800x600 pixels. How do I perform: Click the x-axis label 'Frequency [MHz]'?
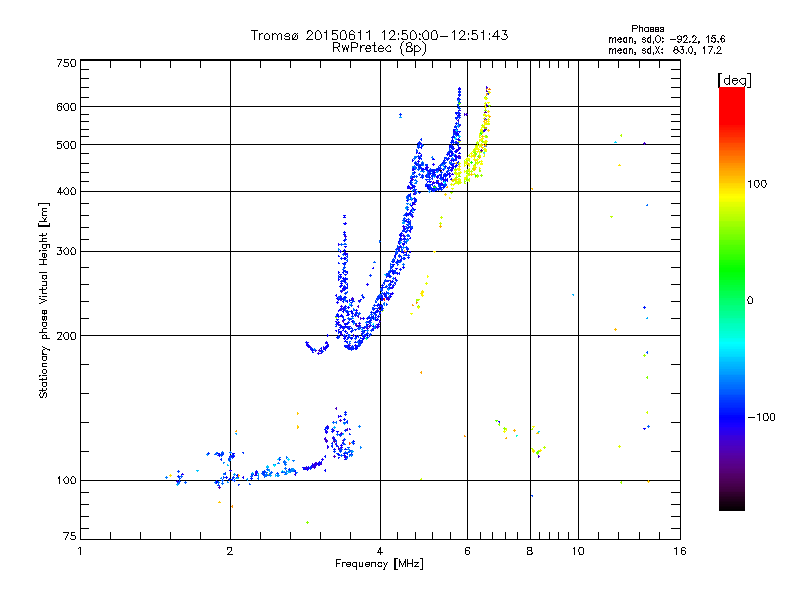pyautogui.click(x=379, y=564)
